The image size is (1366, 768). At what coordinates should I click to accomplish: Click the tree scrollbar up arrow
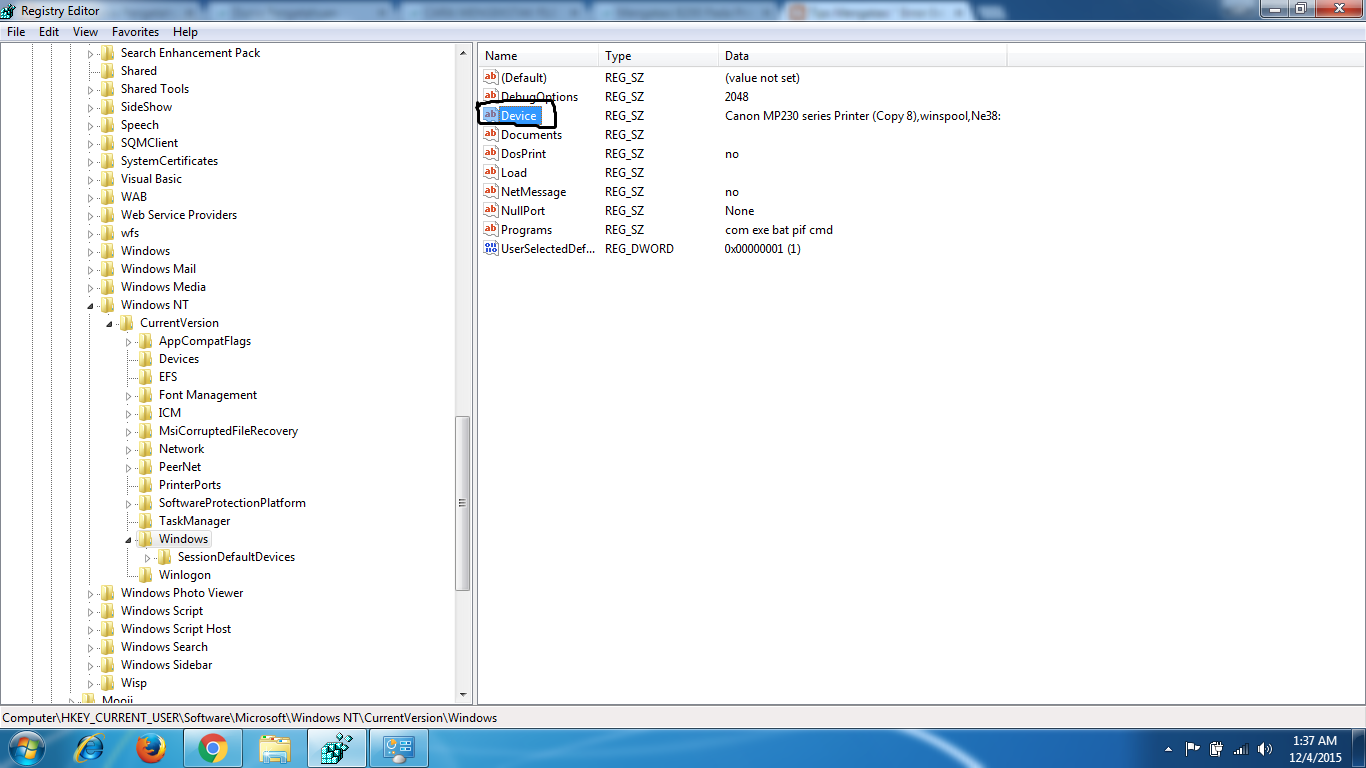pyautogui.click(x=463, y=53)
